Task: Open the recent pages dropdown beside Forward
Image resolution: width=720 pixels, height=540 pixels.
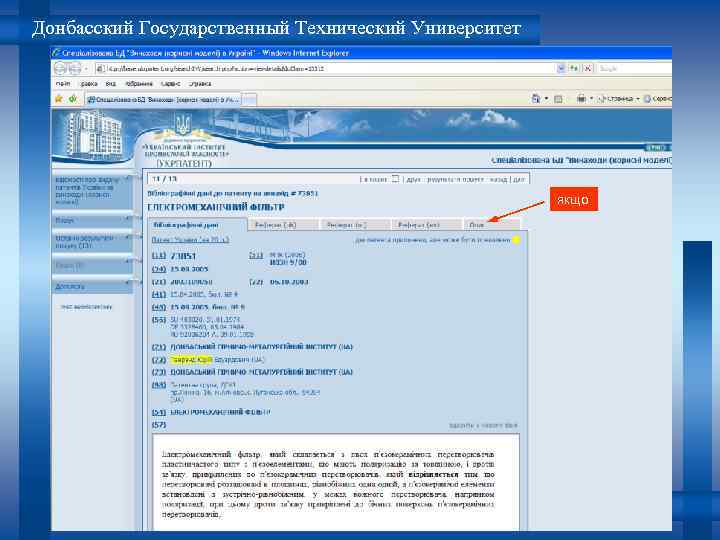Action: [x=86, y=69]
